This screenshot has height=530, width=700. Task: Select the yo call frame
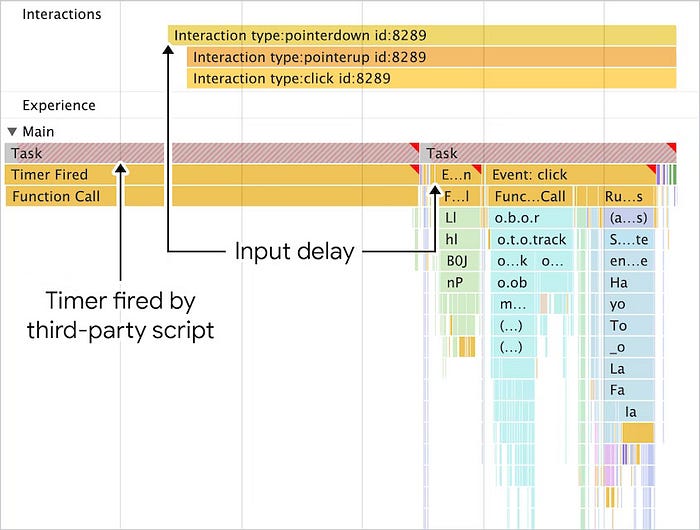[629, 304]
